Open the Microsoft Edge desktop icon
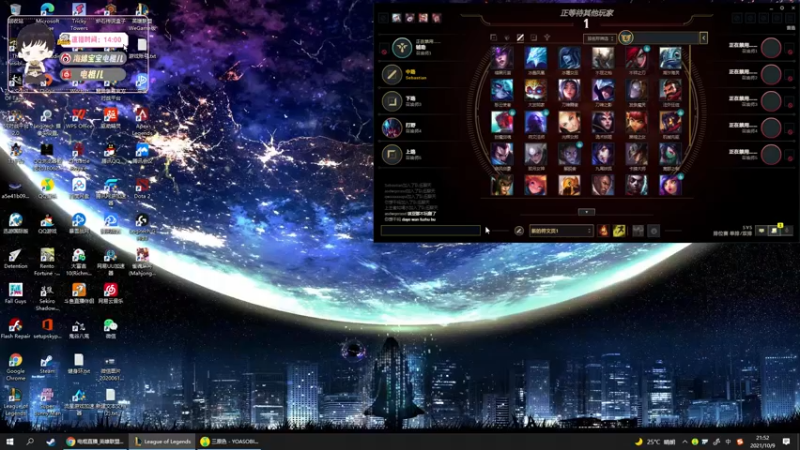Image resolution: width=800 pixels, height=450 pixels. (47, 13)
